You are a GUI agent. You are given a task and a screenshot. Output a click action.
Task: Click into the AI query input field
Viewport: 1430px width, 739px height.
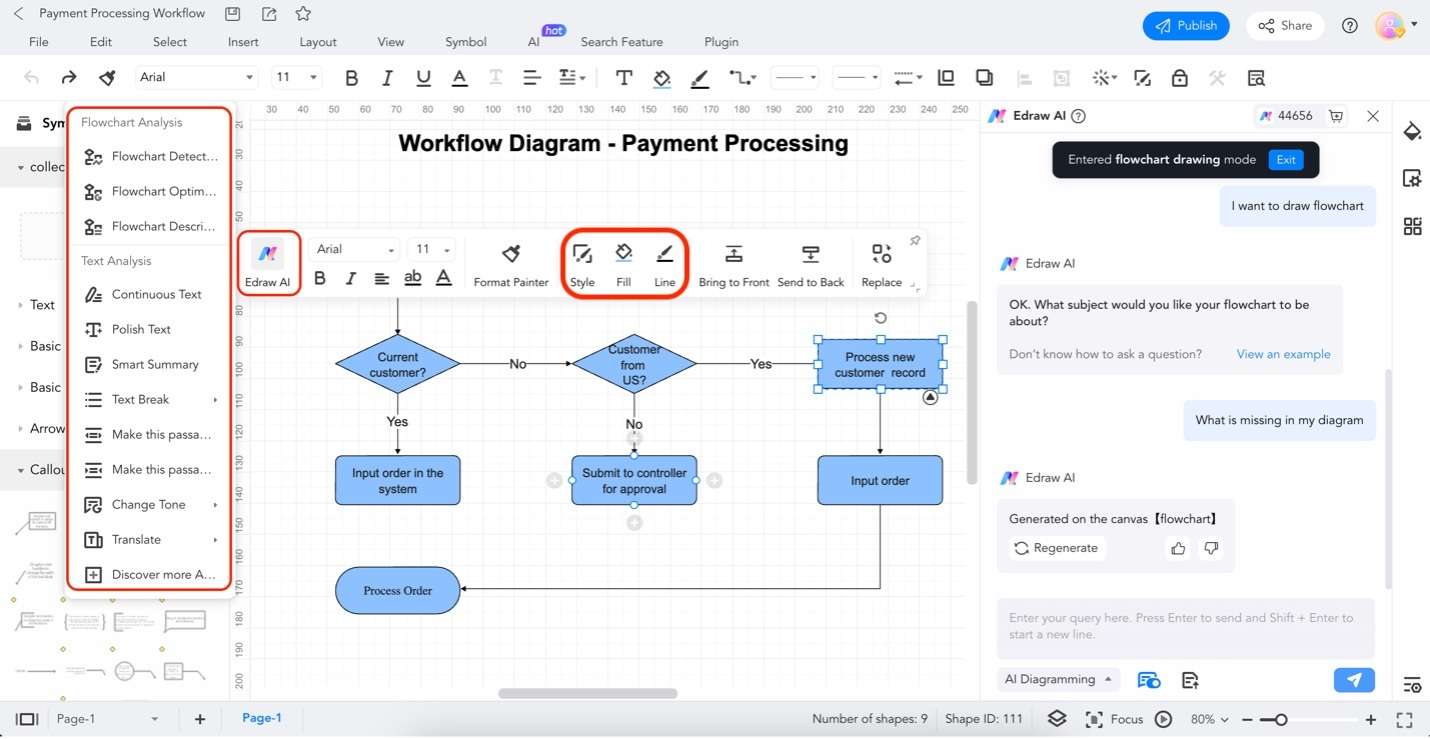pyautogui.click(x=1186, y=626)
